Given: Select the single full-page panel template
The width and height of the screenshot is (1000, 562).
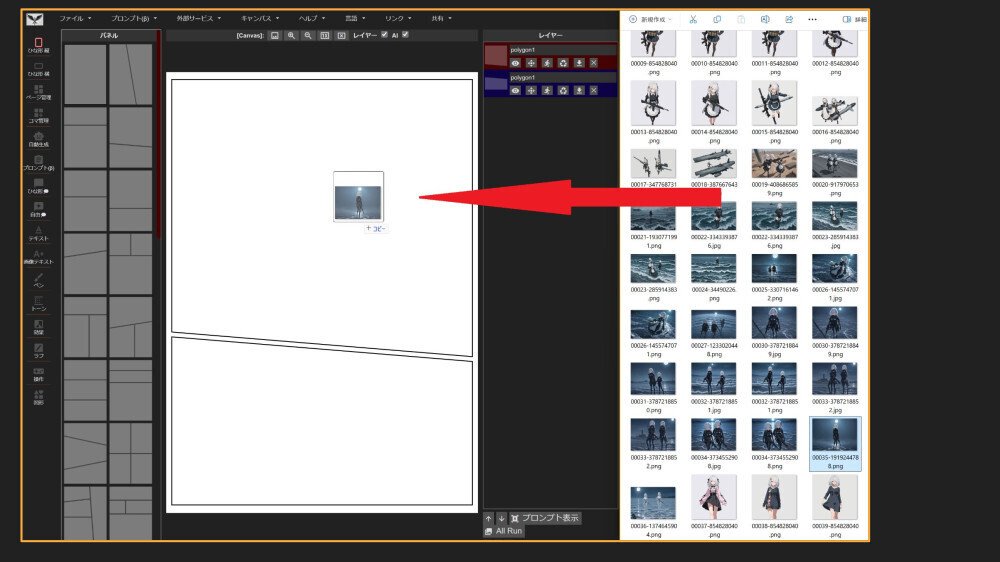Looking at the screenshot, I should coord(85,74).
